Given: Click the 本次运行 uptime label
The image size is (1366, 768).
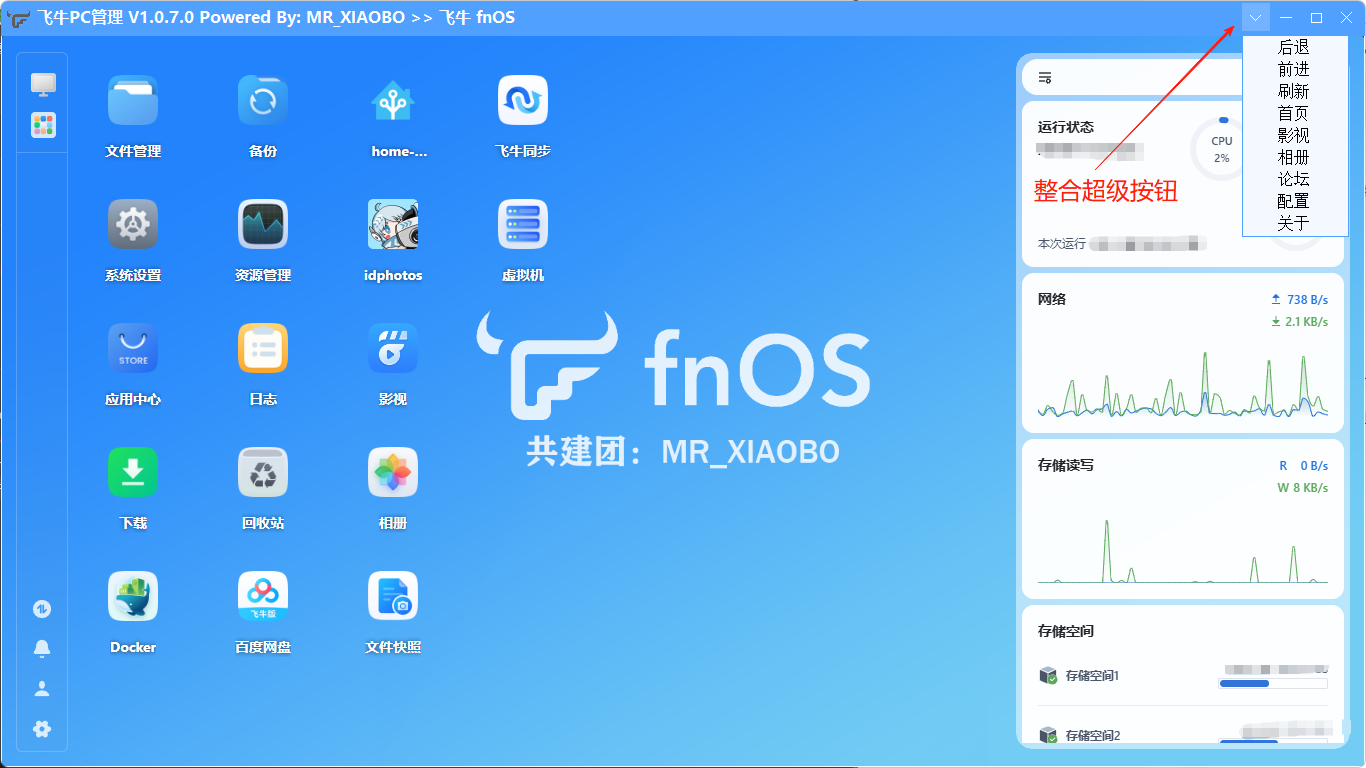Looking at the screenshot, I should (x=1062, y=243).
